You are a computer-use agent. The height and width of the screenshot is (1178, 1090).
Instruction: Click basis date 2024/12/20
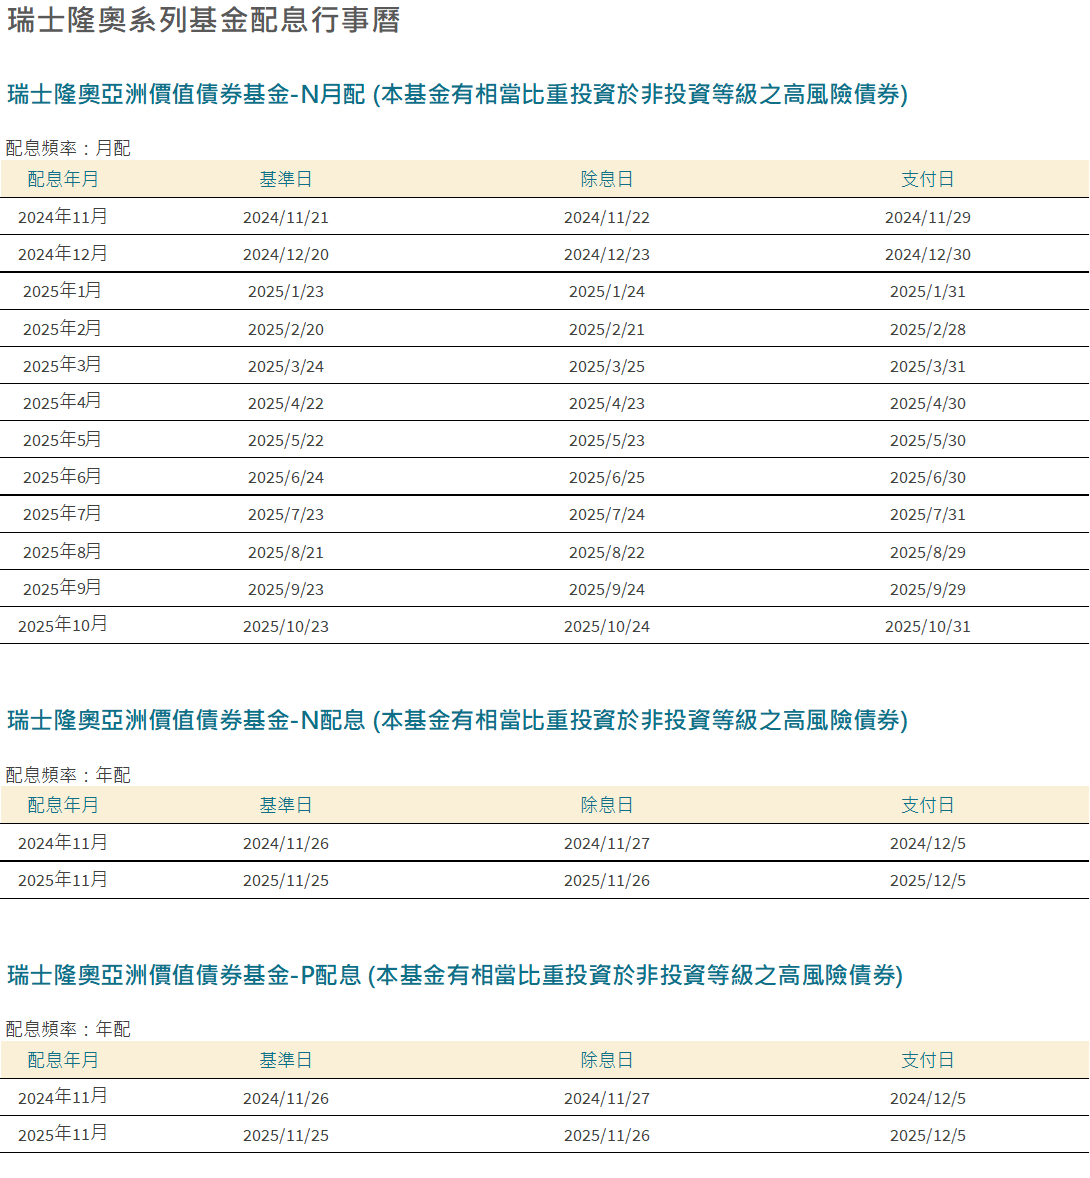[x=286, y=255]
